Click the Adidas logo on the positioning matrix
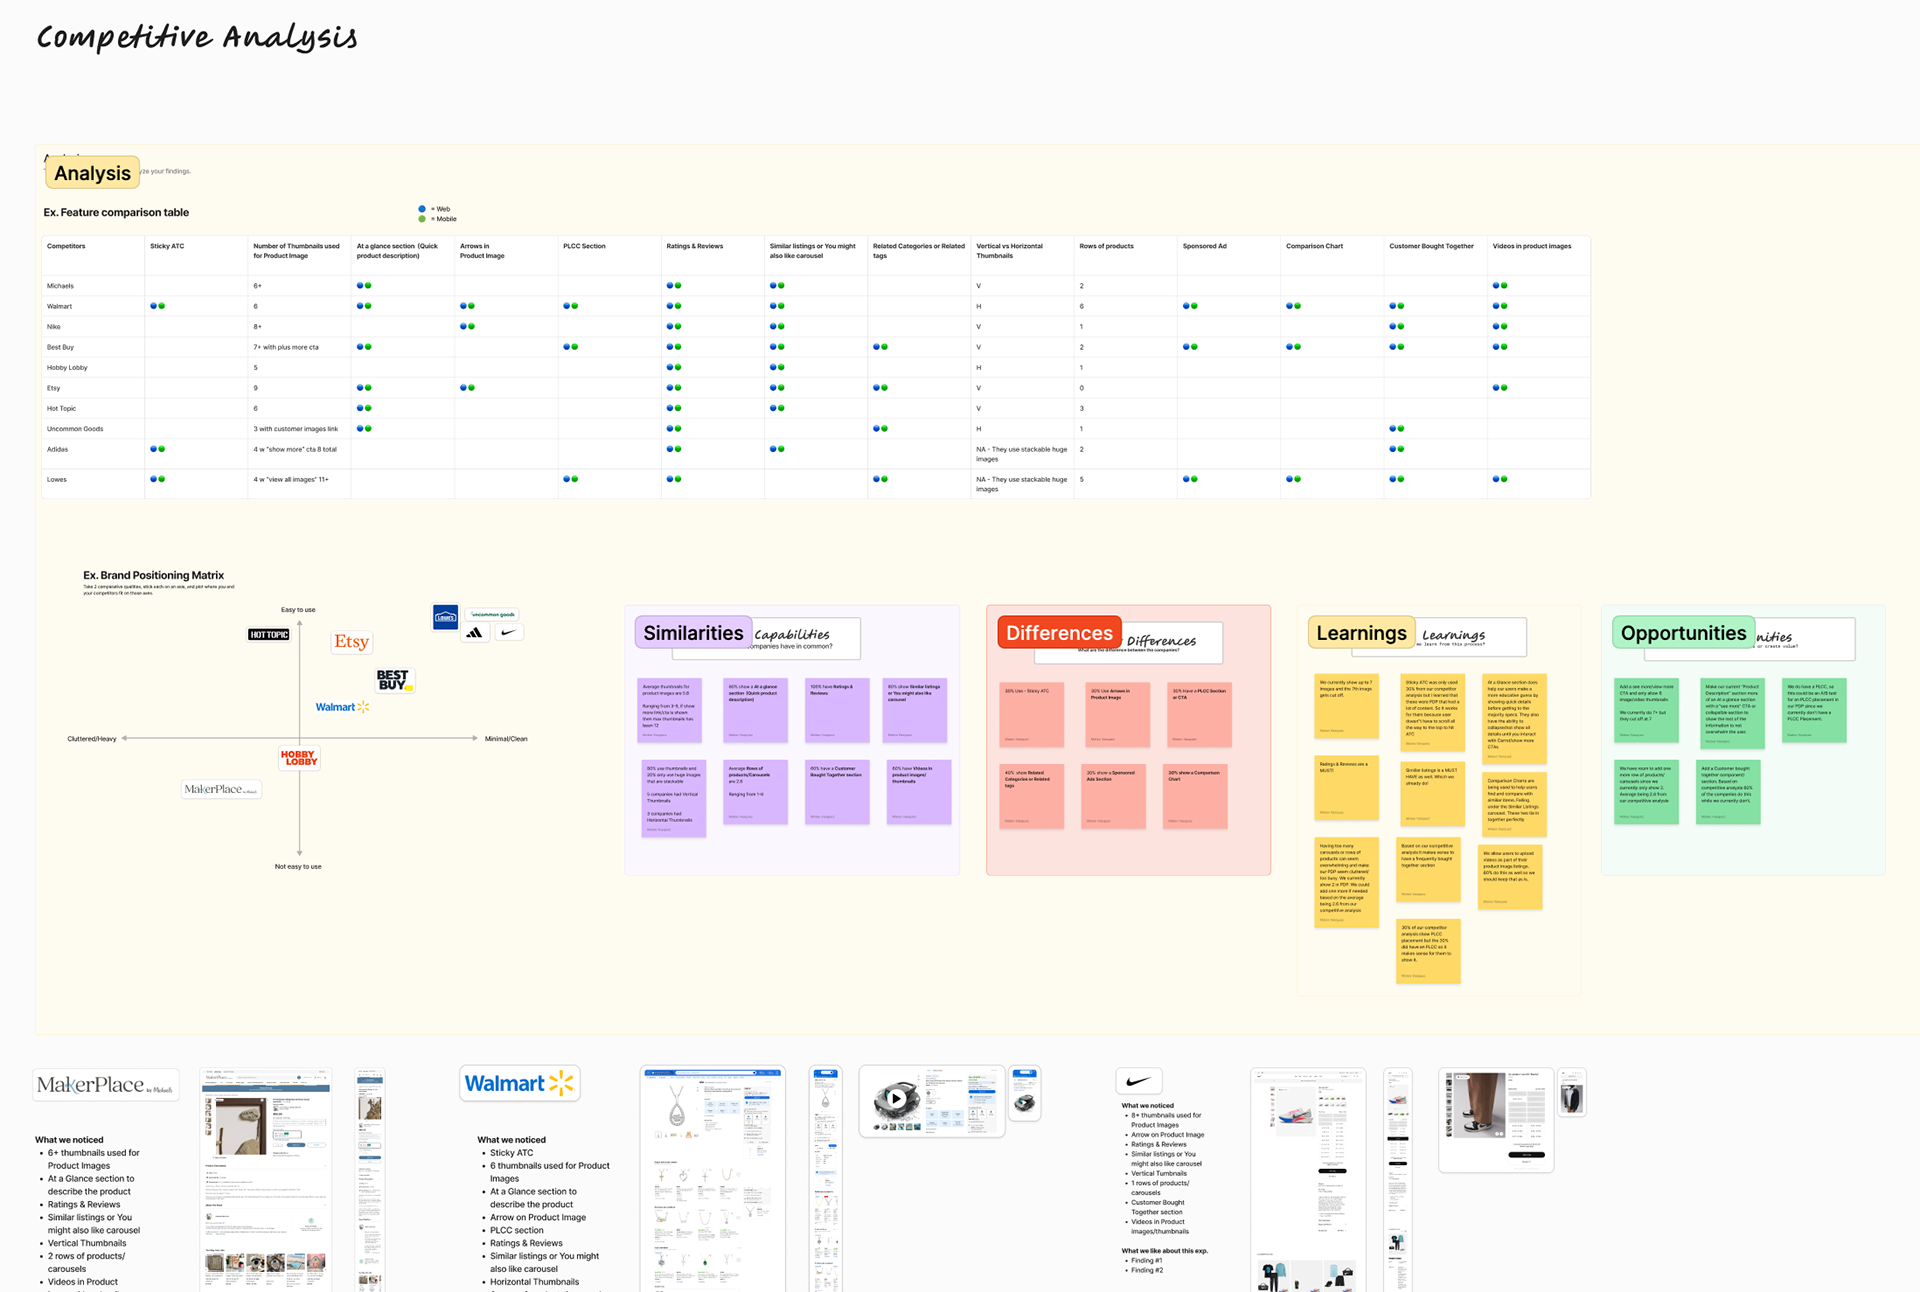1920x1292 pixels. coord(475,633)
